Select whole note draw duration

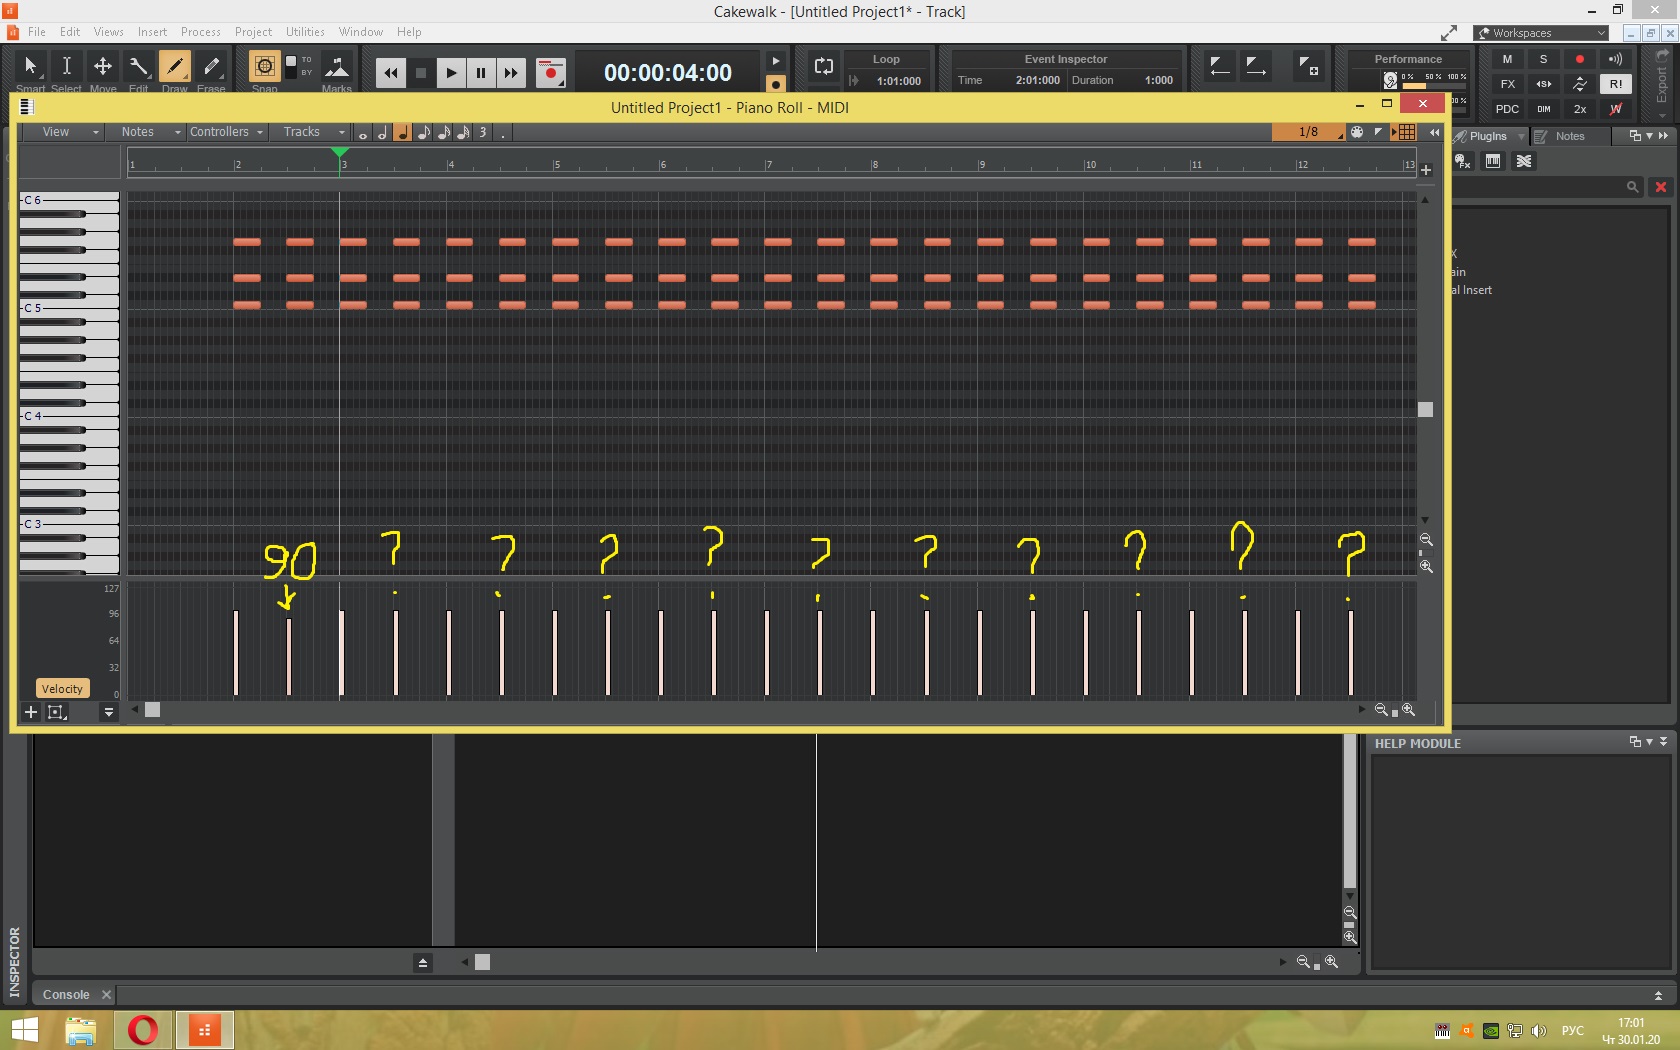click(363, 133)
